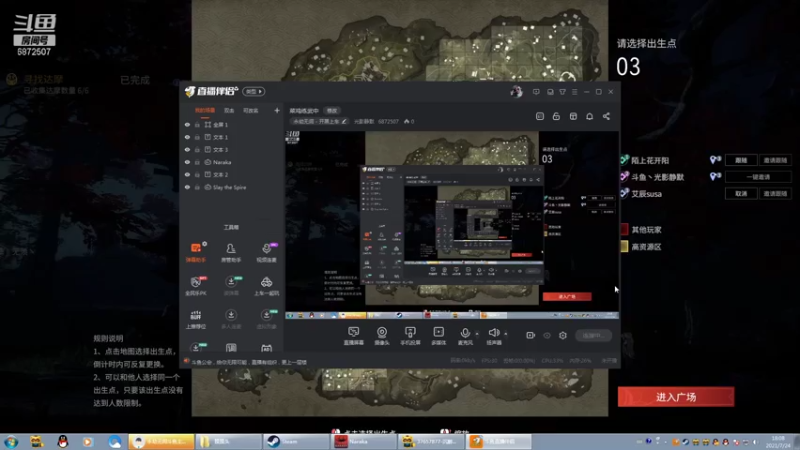Open streaming settings gear
Viewport: 800px width, 450px height.
[x=563, y=335]
